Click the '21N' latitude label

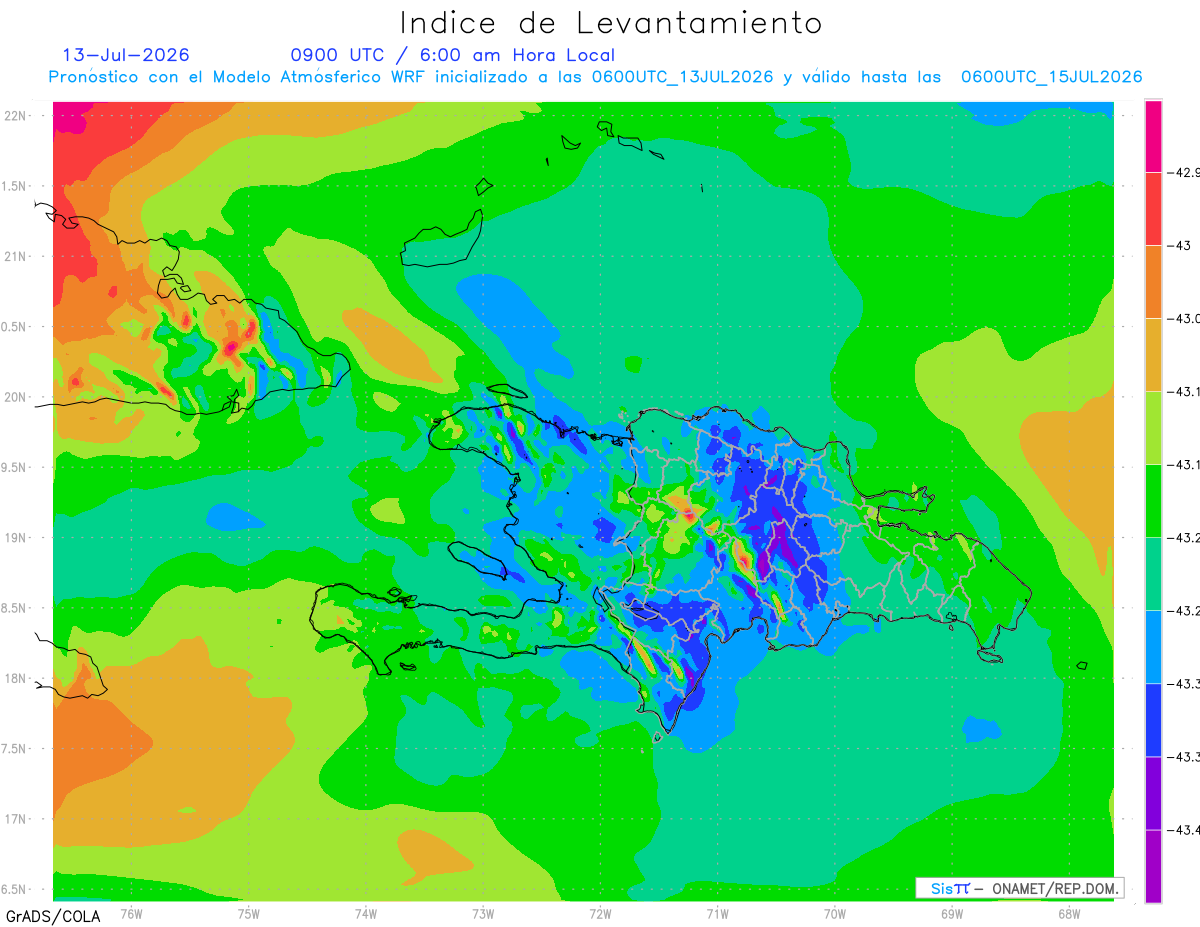15,256
